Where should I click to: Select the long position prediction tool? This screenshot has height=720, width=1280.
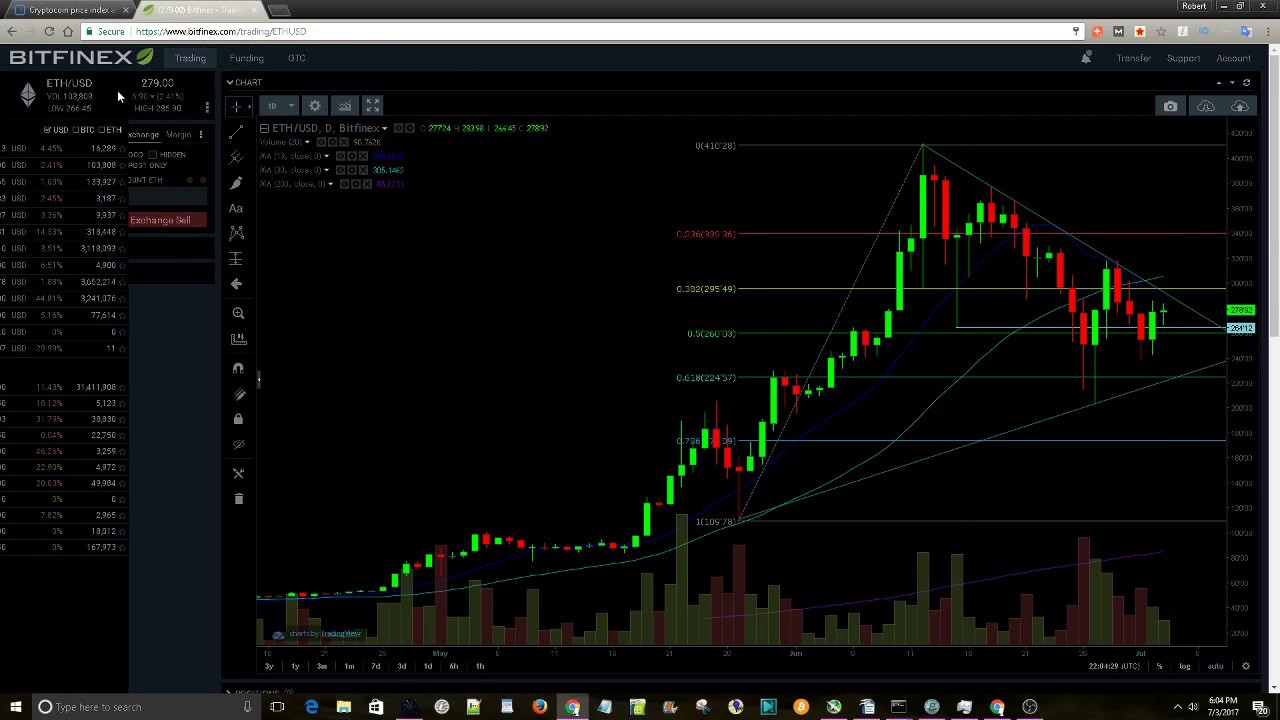point(236,258)
